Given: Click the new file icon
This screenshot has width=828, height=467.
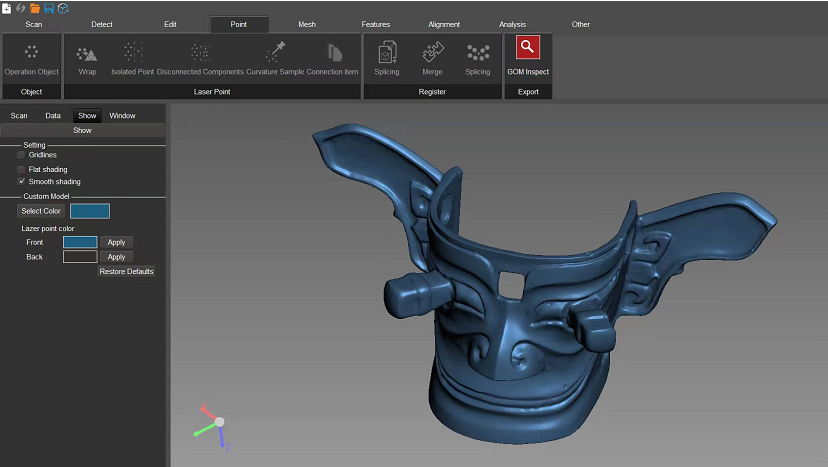Looking at the screenshot, I should 6,8.
